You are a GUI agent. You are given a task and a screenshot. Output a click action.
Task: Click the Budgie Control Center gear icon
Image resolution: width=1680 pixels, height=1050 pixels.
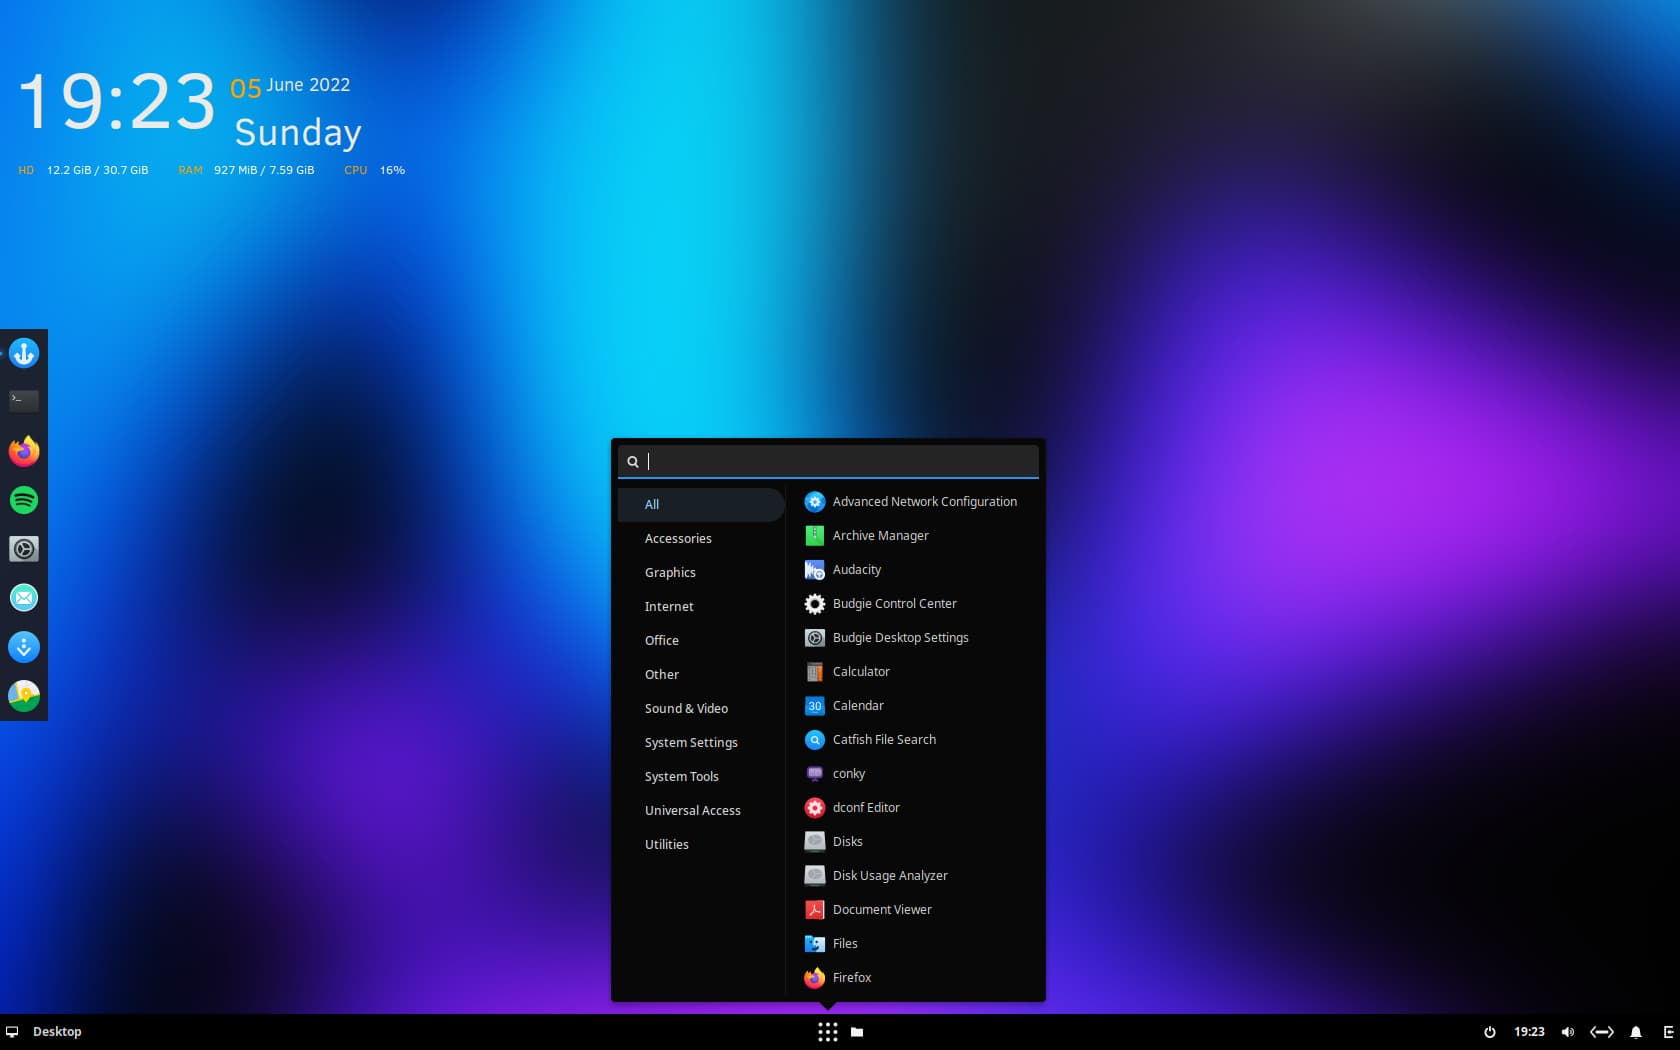pos(815,604)
